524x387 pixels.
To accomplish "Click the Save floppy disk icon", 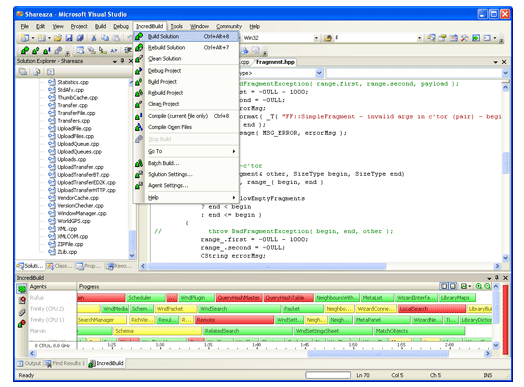I will coord(69,38).
